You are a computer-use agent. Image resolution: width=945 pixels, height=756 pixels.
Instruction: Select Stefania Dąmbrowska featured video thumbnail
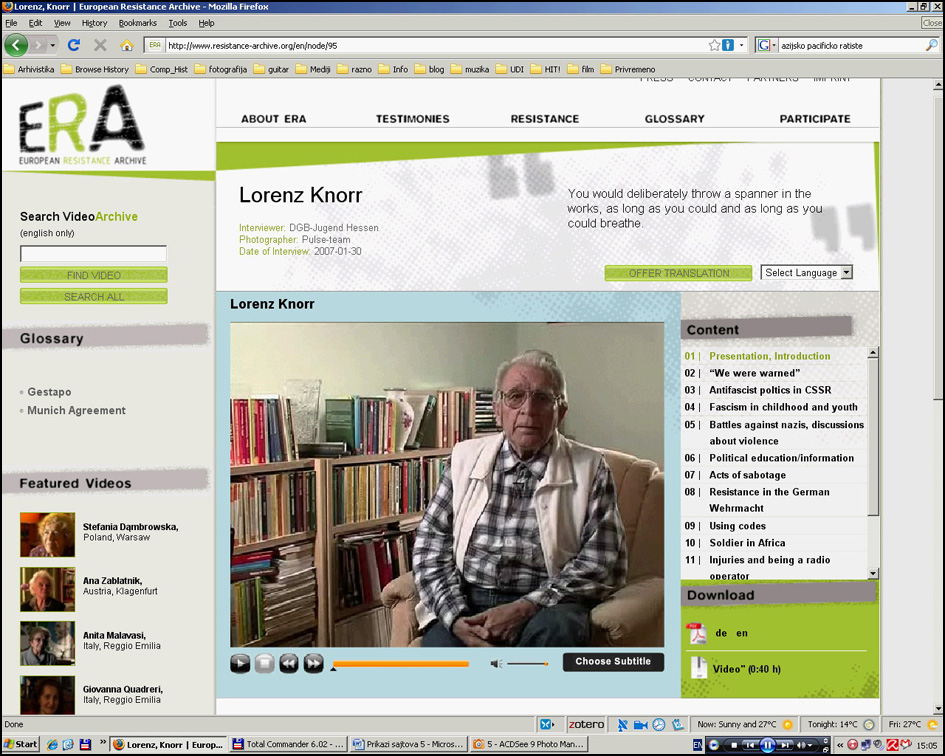47,534
